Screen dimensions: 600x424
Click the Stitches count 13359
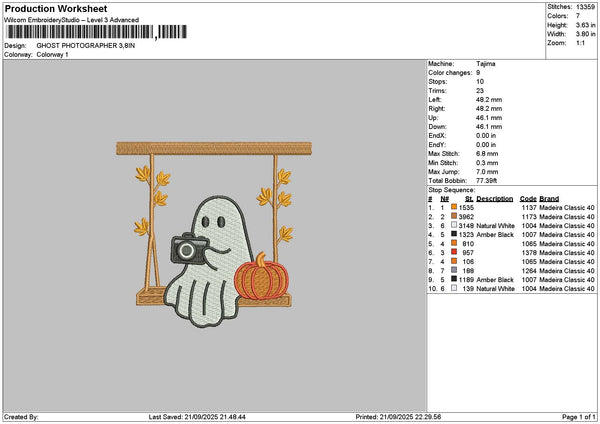click(586, 6)
